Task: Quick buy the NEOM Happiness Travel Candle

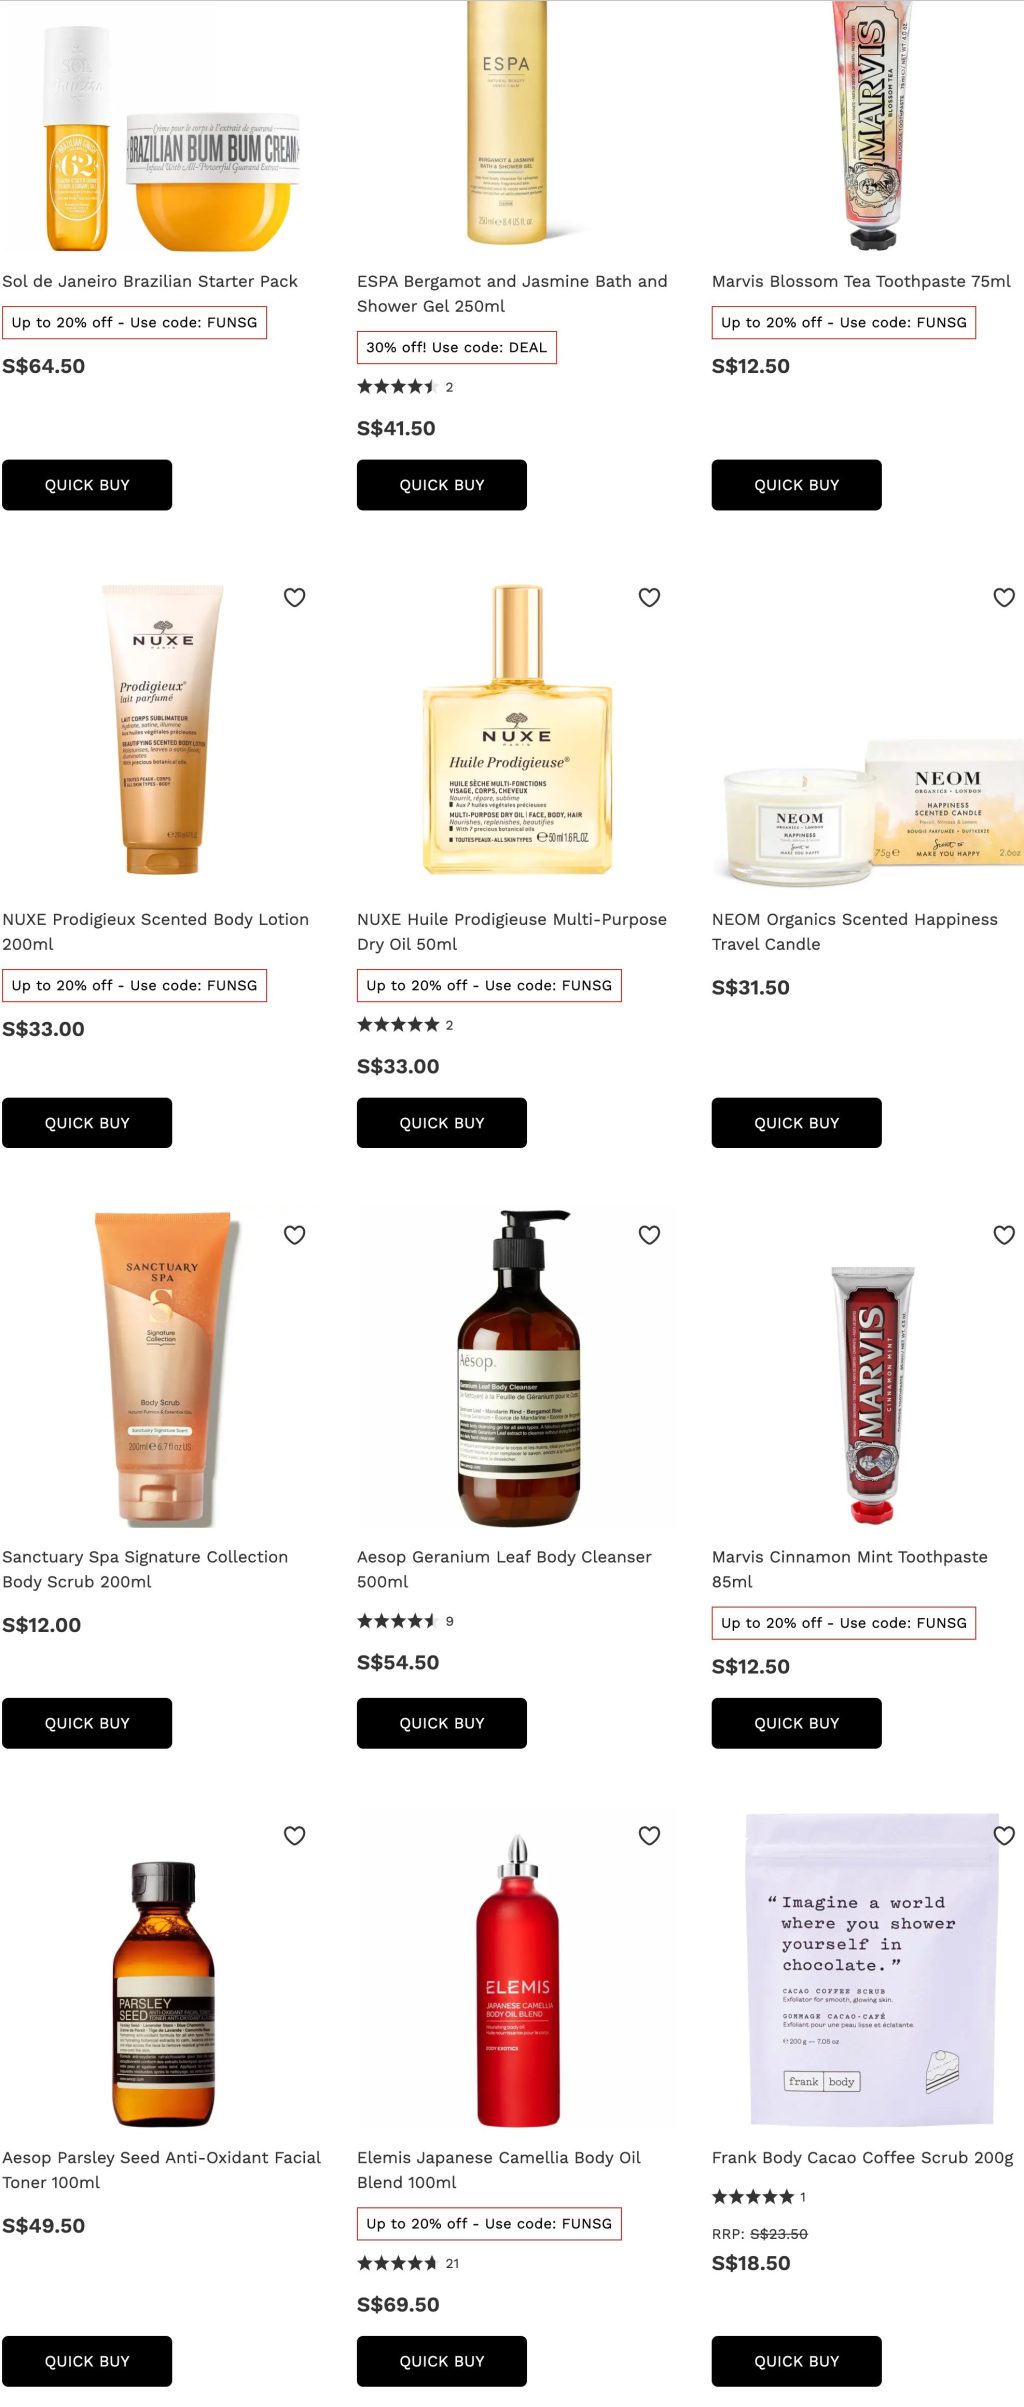Action: click(797, 1123)
